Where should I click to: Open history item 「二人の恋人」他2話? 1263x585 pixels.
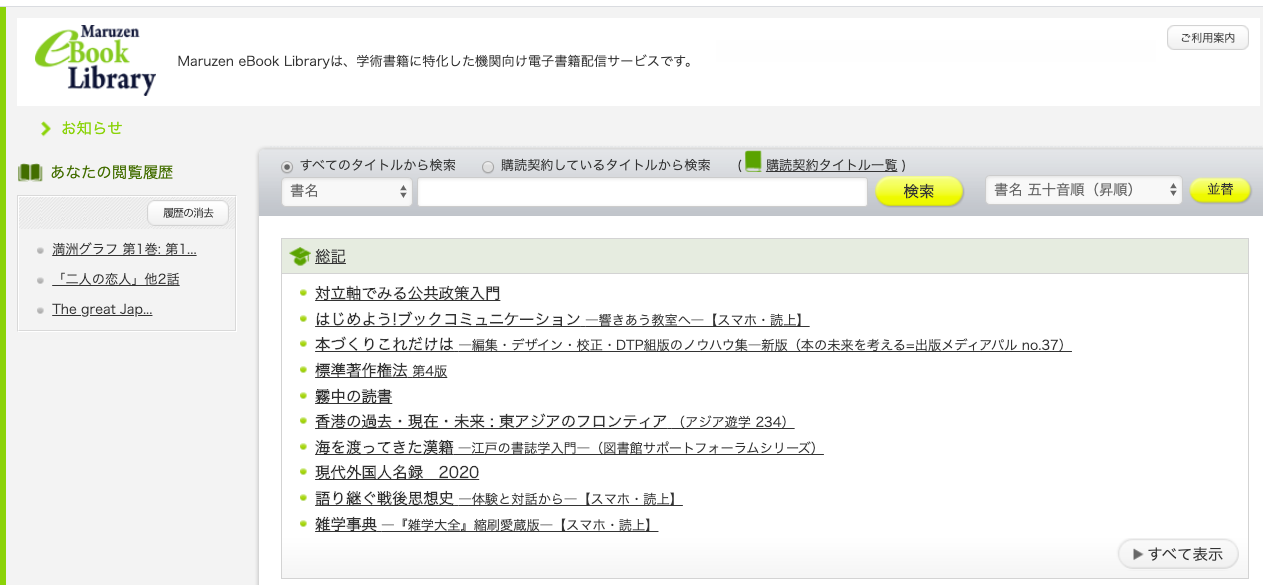[116, 279]
